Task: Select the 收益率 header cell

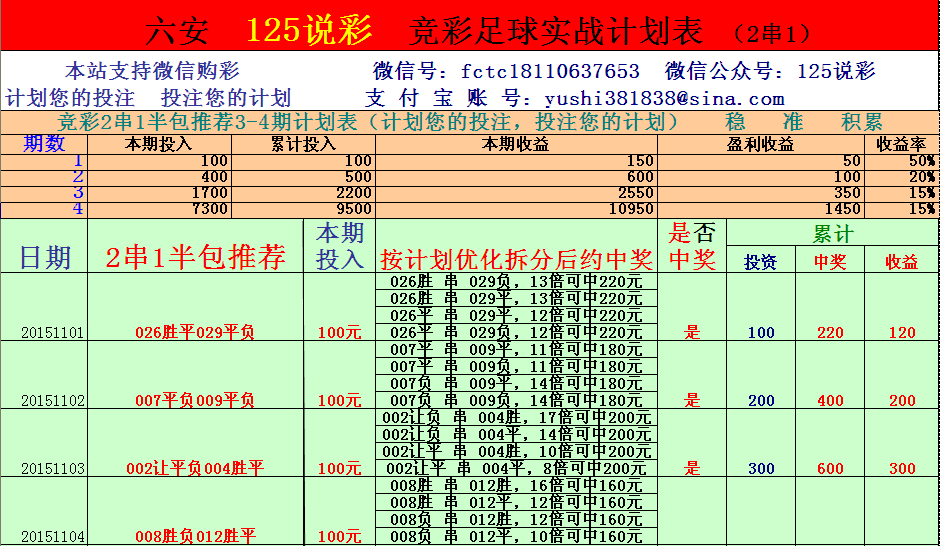Action: [x=901, y=144]
